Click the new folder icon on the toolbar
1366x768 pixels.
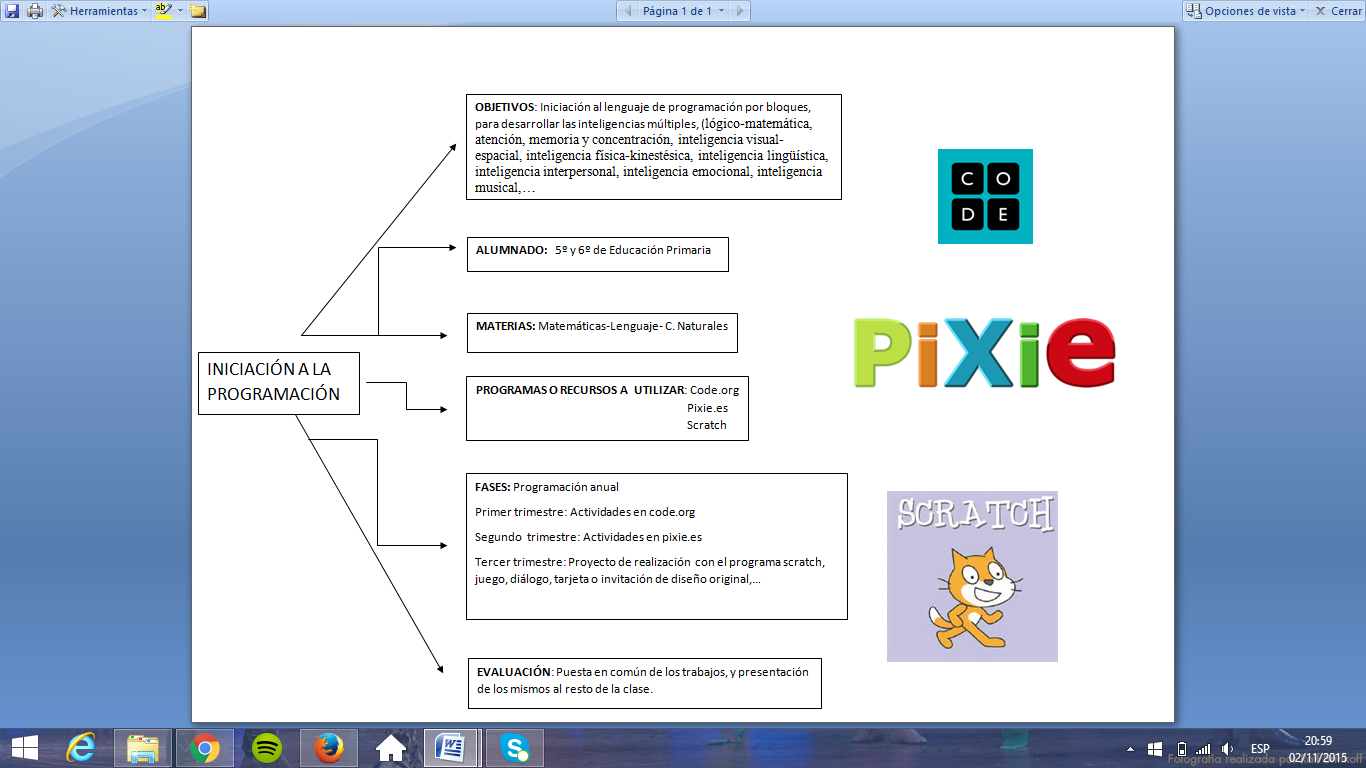[x=198, y=11]
